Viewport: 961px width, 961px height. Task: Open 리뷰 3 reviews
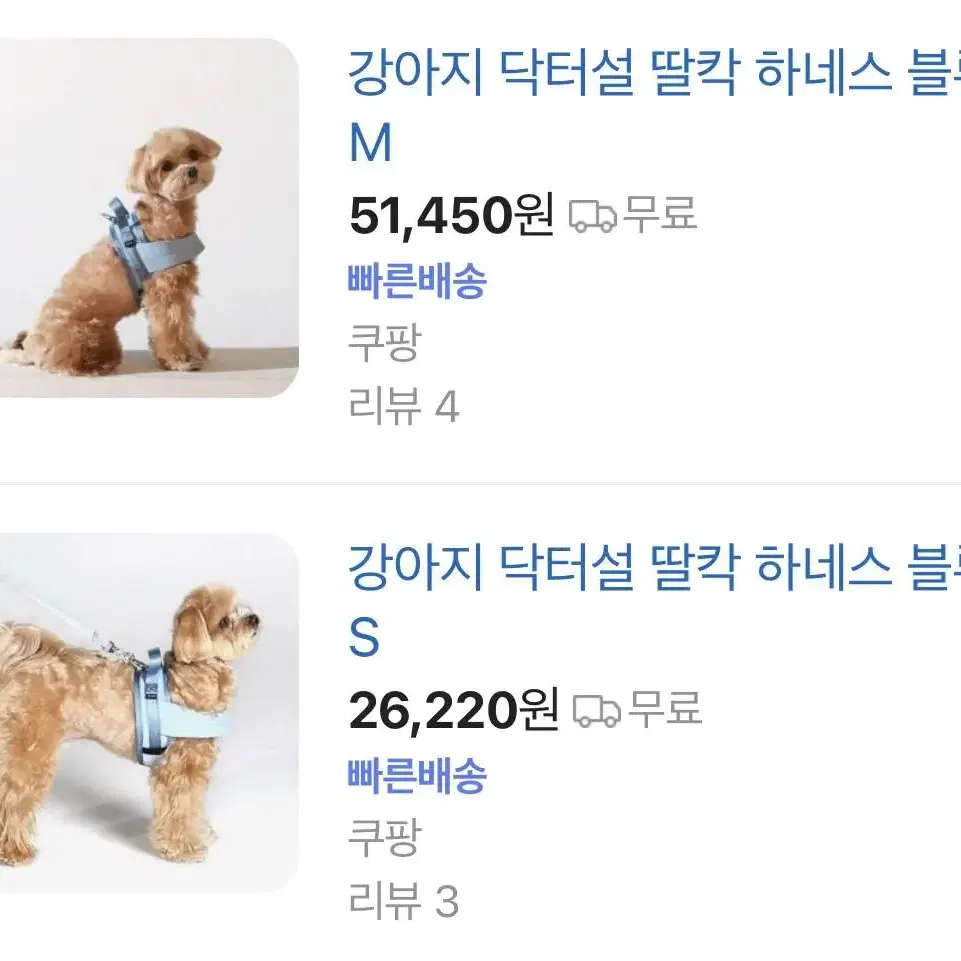[404, 901]
